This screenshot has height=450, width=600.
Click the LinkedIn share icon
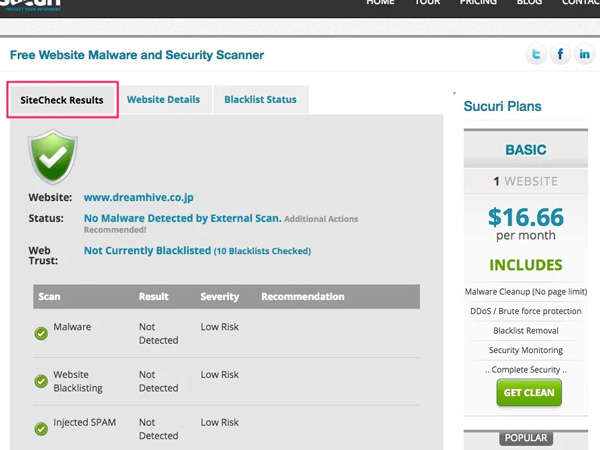point(585,55)
